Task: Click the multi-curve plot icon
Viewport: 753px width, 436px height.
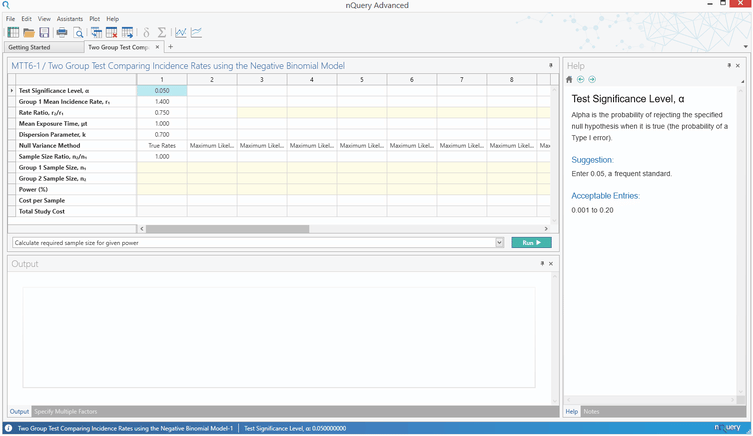Action: point(196,33)
